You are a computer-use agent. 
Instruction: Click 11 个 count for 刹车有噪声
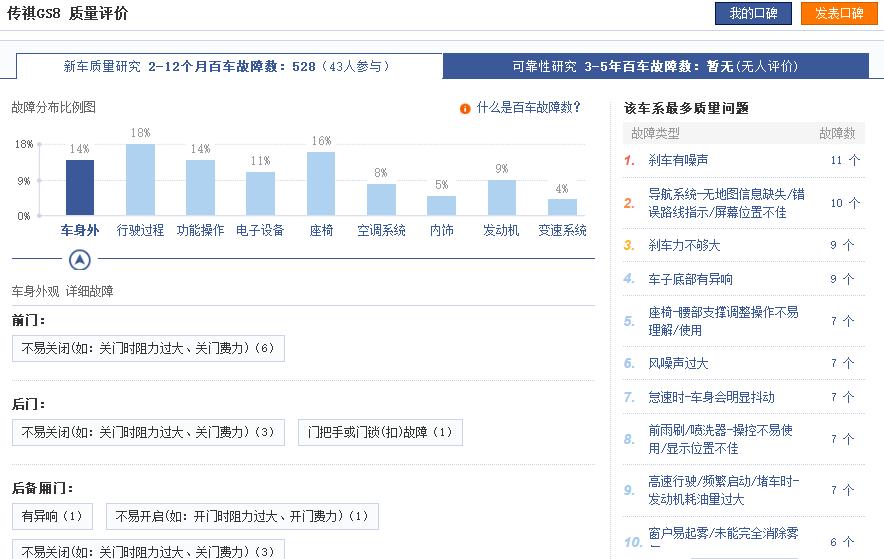(x=845, y=161)
